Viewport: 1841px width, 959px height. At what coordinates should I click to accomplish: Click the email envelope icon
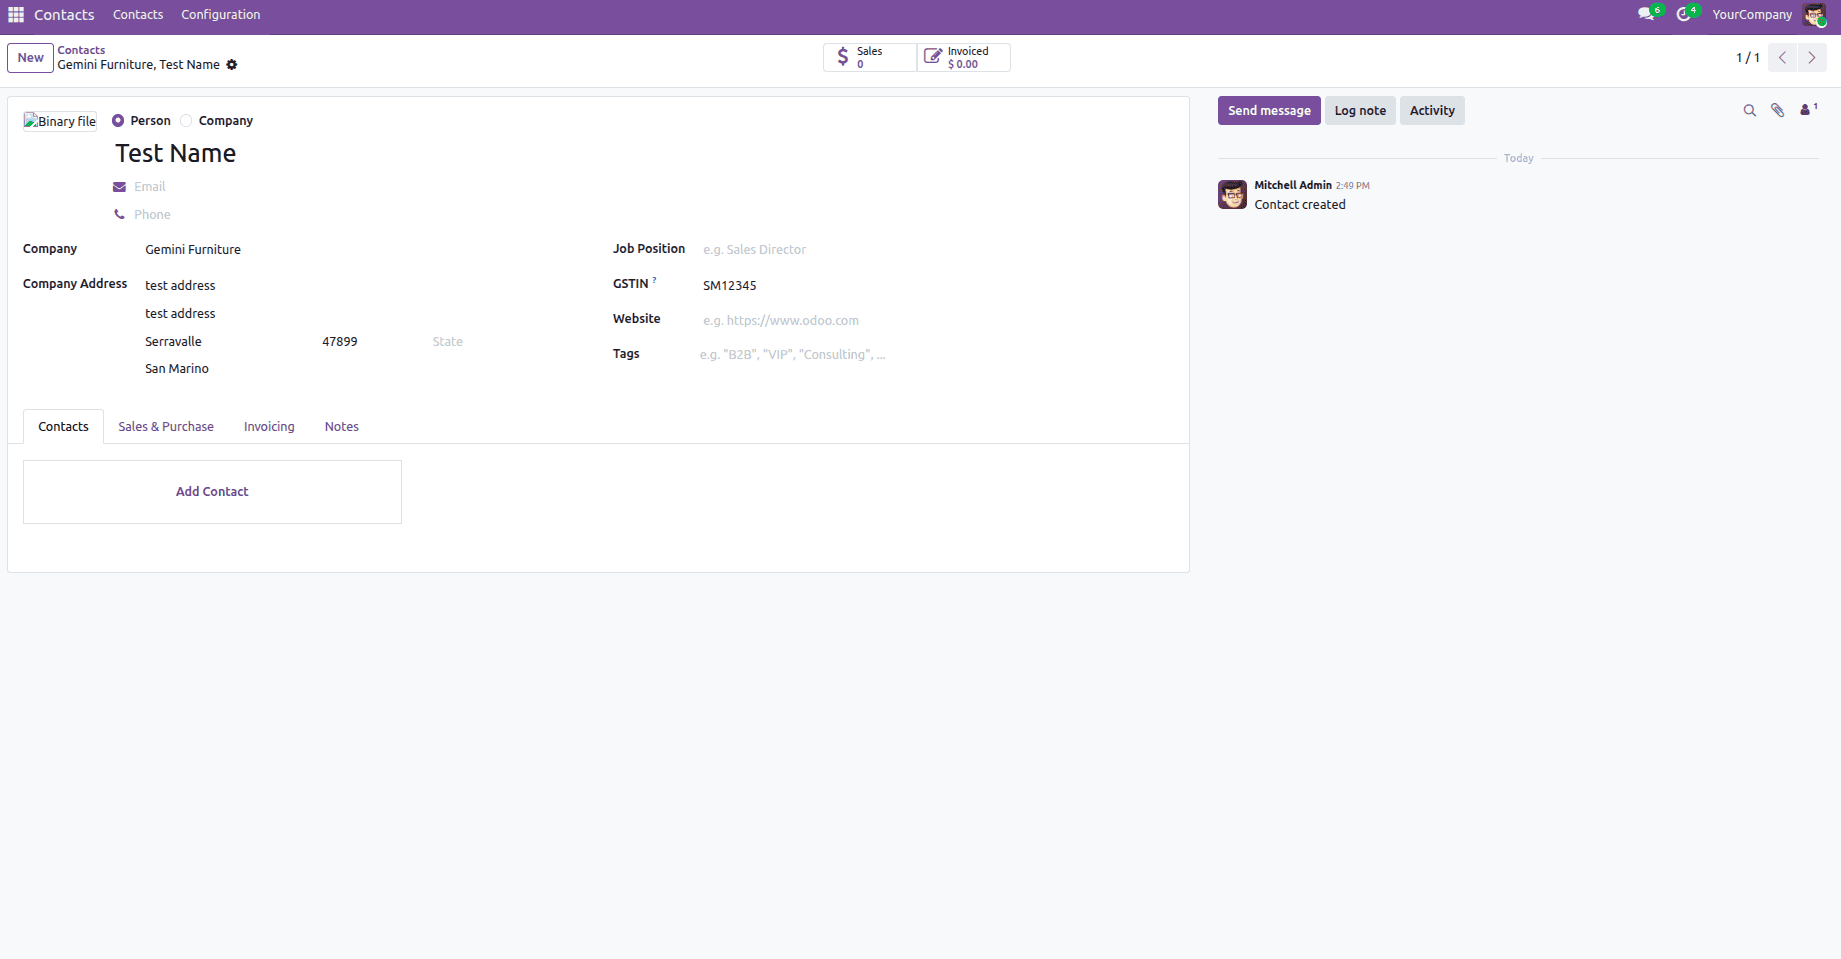pyautogui.click(x=120, y=187)
